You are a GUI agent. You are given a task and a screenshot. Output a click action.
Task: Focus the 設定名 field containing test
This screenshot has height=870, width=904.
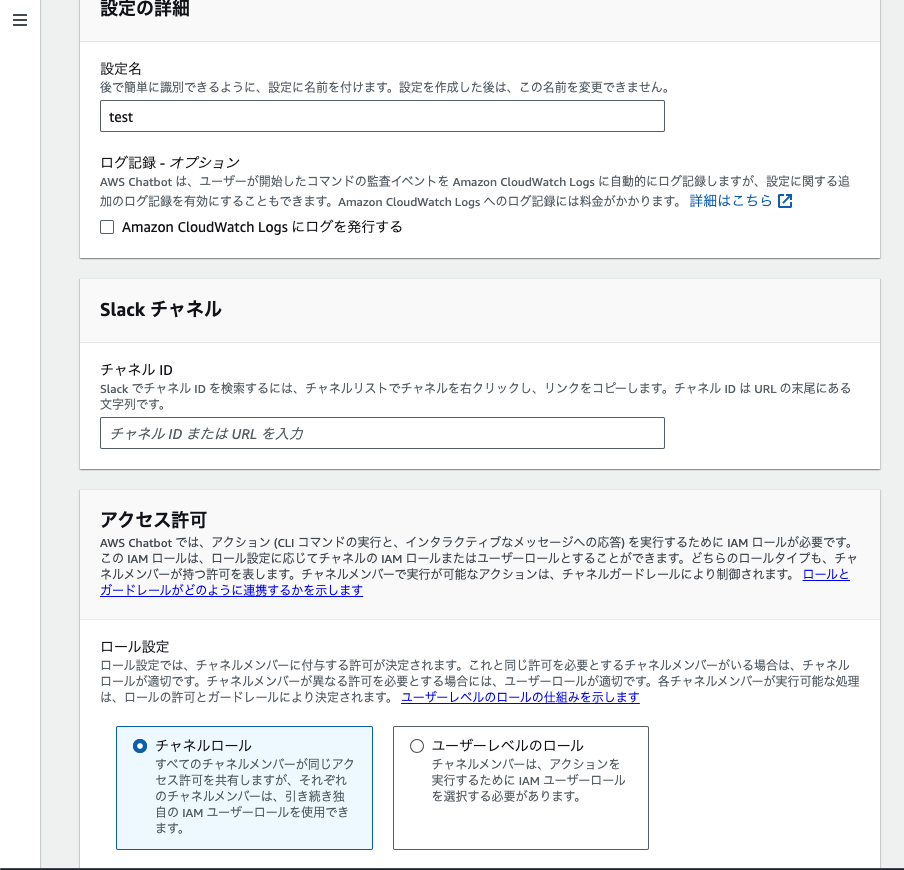coord(382,116)
